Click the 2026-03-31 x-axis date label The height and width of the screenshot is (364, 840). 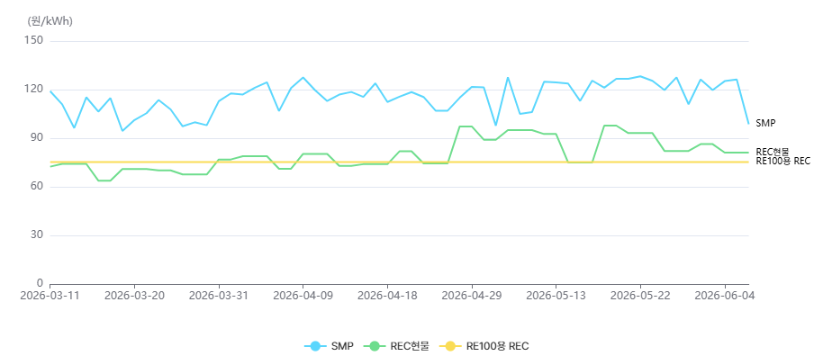tap(219, 295)
